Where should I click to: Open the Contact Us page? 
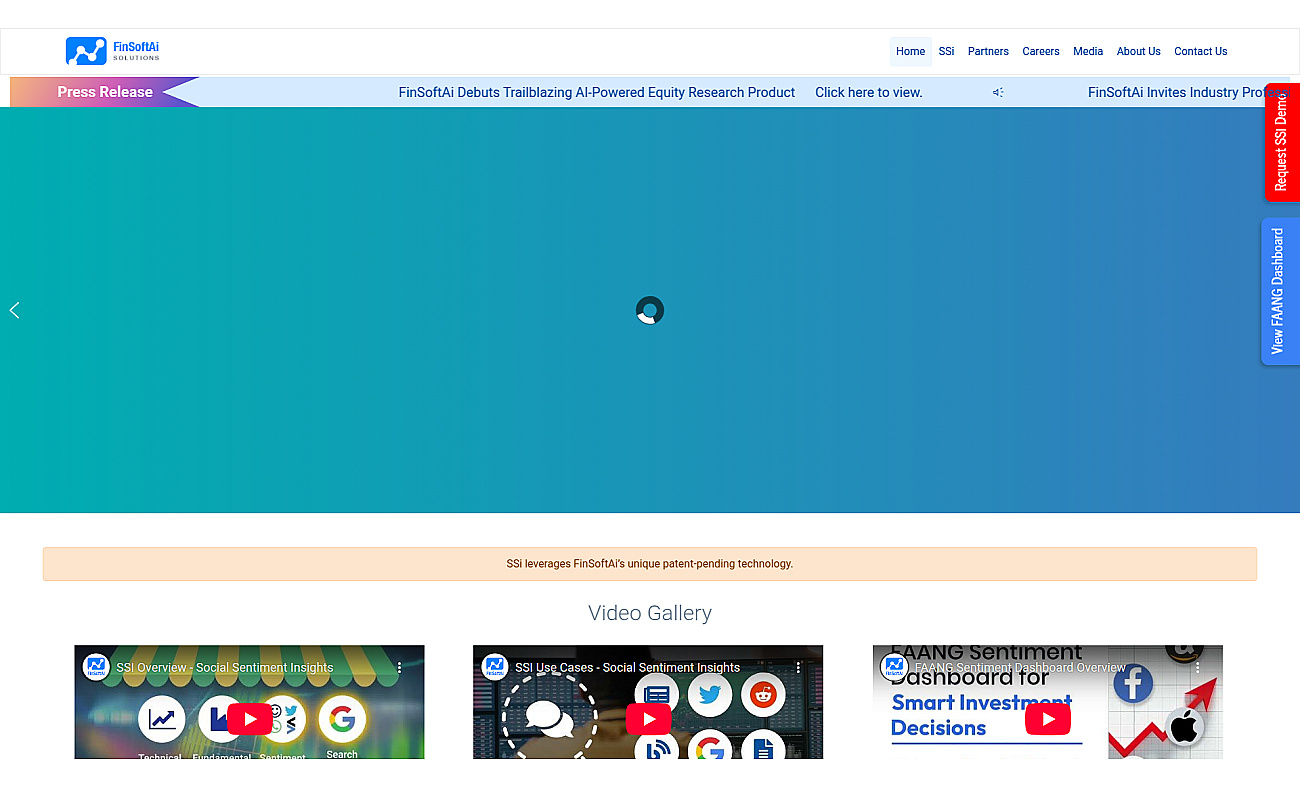coord(1200,52)
